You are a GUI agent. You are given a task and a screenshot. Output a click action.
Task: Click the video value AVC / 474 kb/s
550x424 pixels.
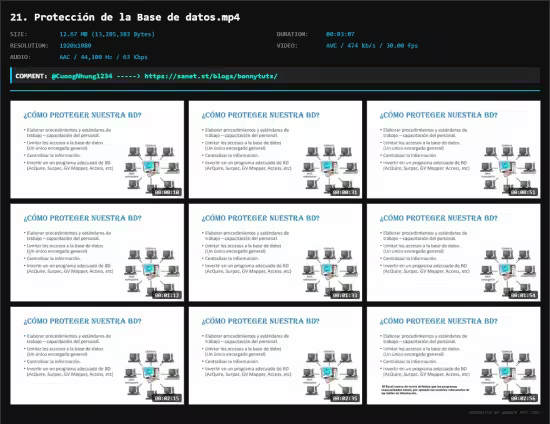pos(372,46)
